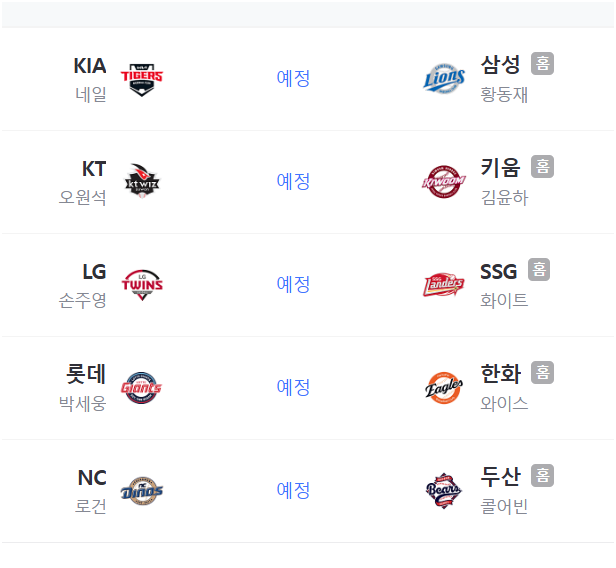Select the Kiwoom Heroes logo
This screenshot has width=616, height=568.
(x=444, y=181)
